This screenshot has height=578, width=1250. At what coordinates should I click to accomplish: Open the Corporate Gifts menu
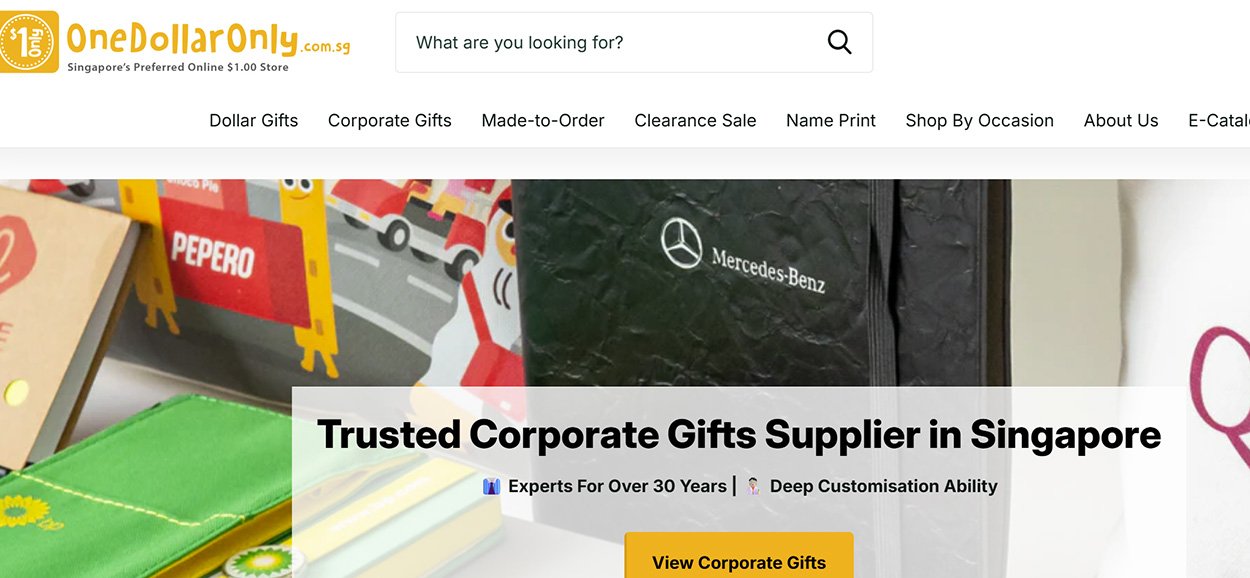[x=390, y=121]
